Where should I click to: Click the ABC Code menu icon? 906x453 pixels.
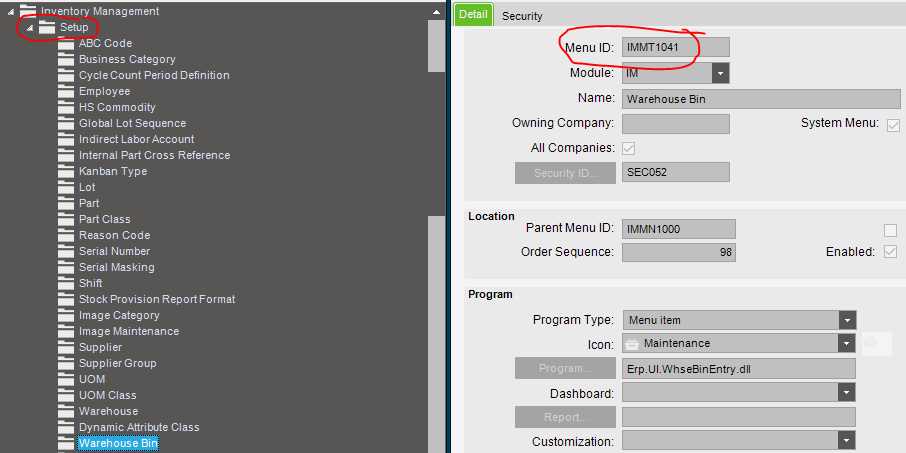66,43
